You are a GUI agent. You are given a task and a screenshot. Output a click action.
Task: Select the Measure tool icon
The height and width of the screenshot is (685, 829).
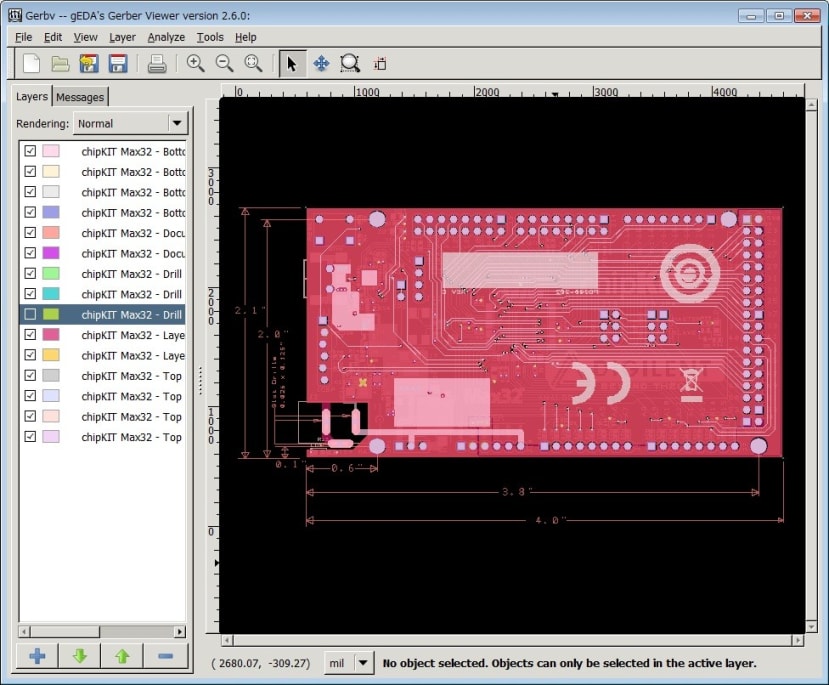click(380, 64)
